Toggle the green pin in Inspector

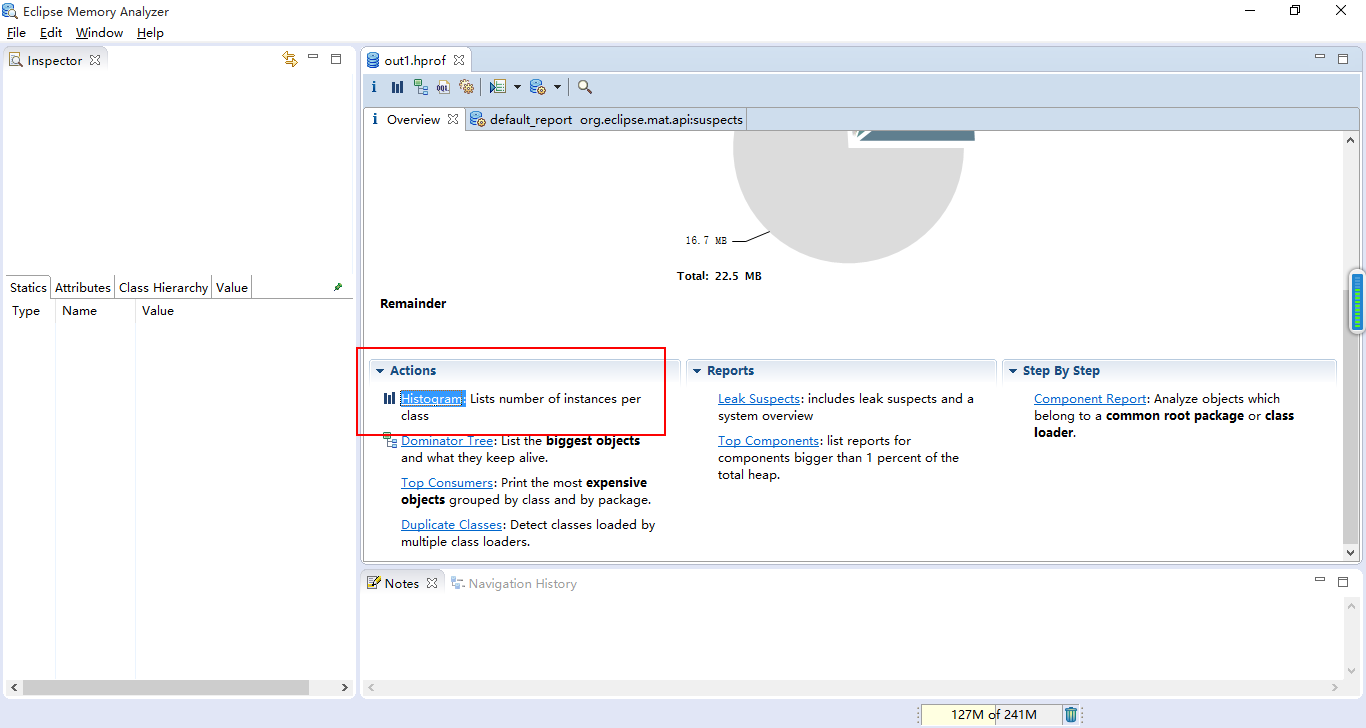[338, 287]
